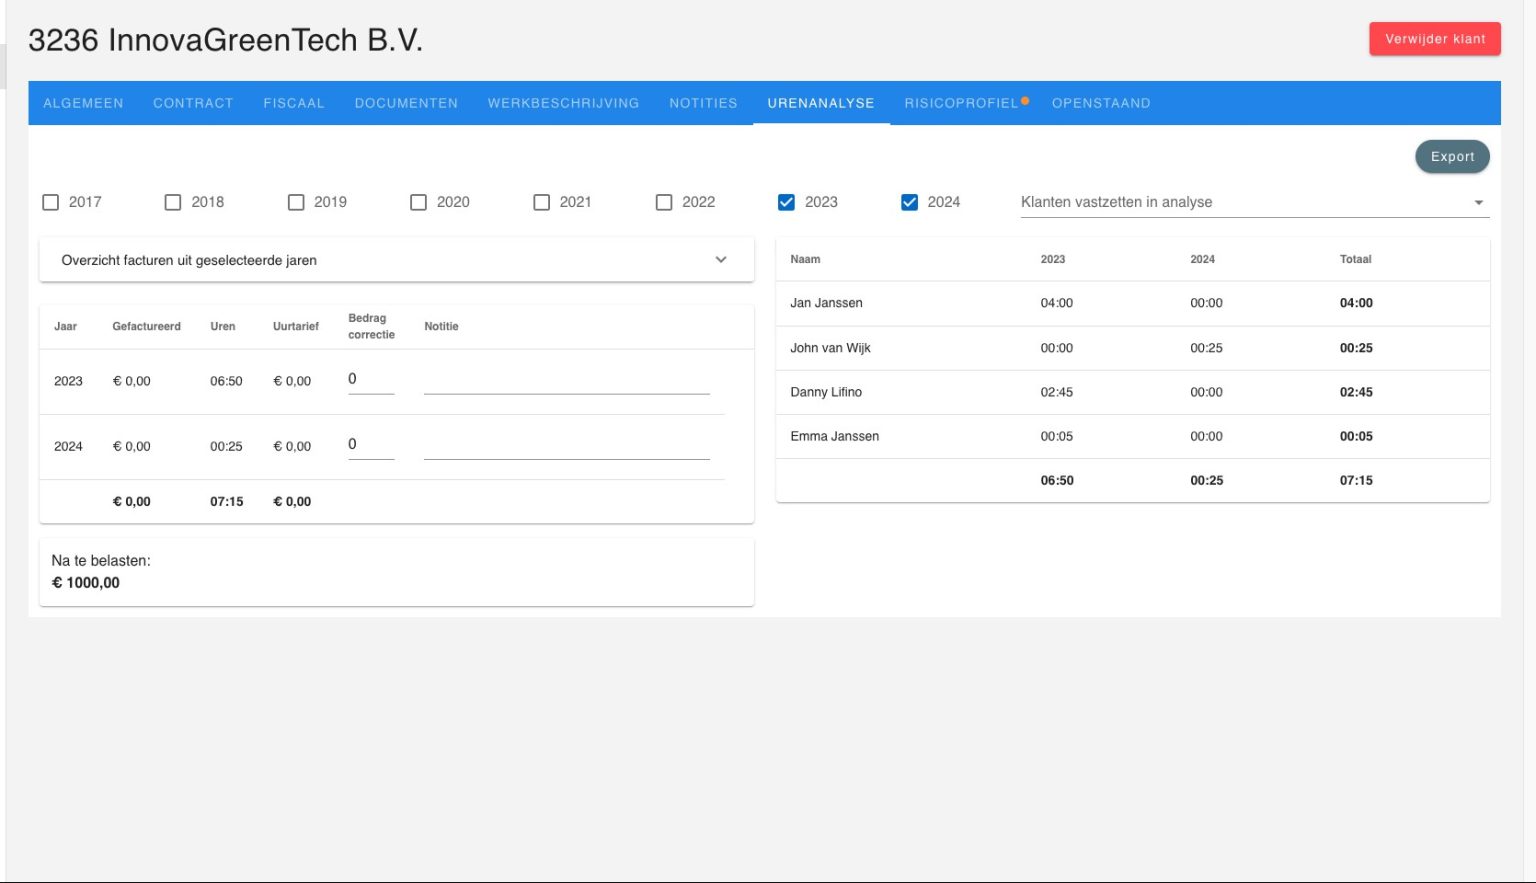Screen dimensions: 1536x883
Task: Select the 2021 year checkbox
Action: (x=542, y=202)
